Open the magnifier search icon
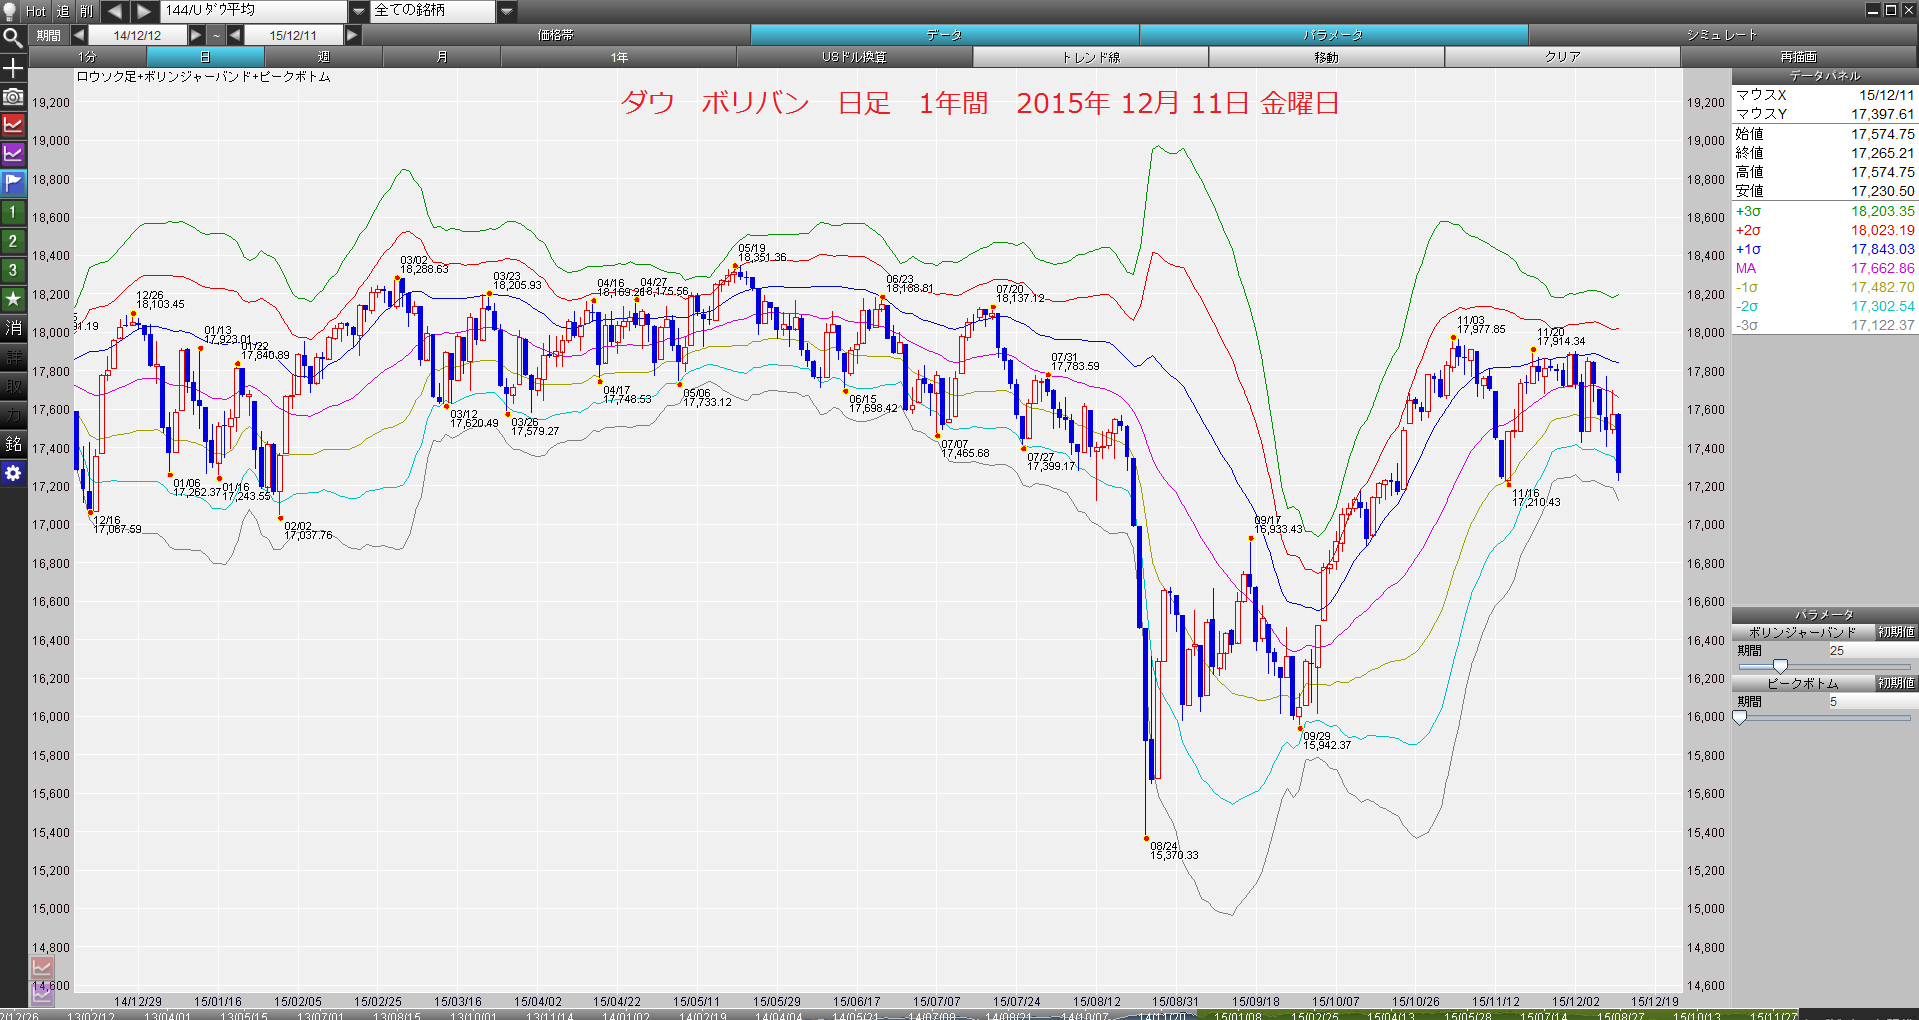 click(13, 38)
